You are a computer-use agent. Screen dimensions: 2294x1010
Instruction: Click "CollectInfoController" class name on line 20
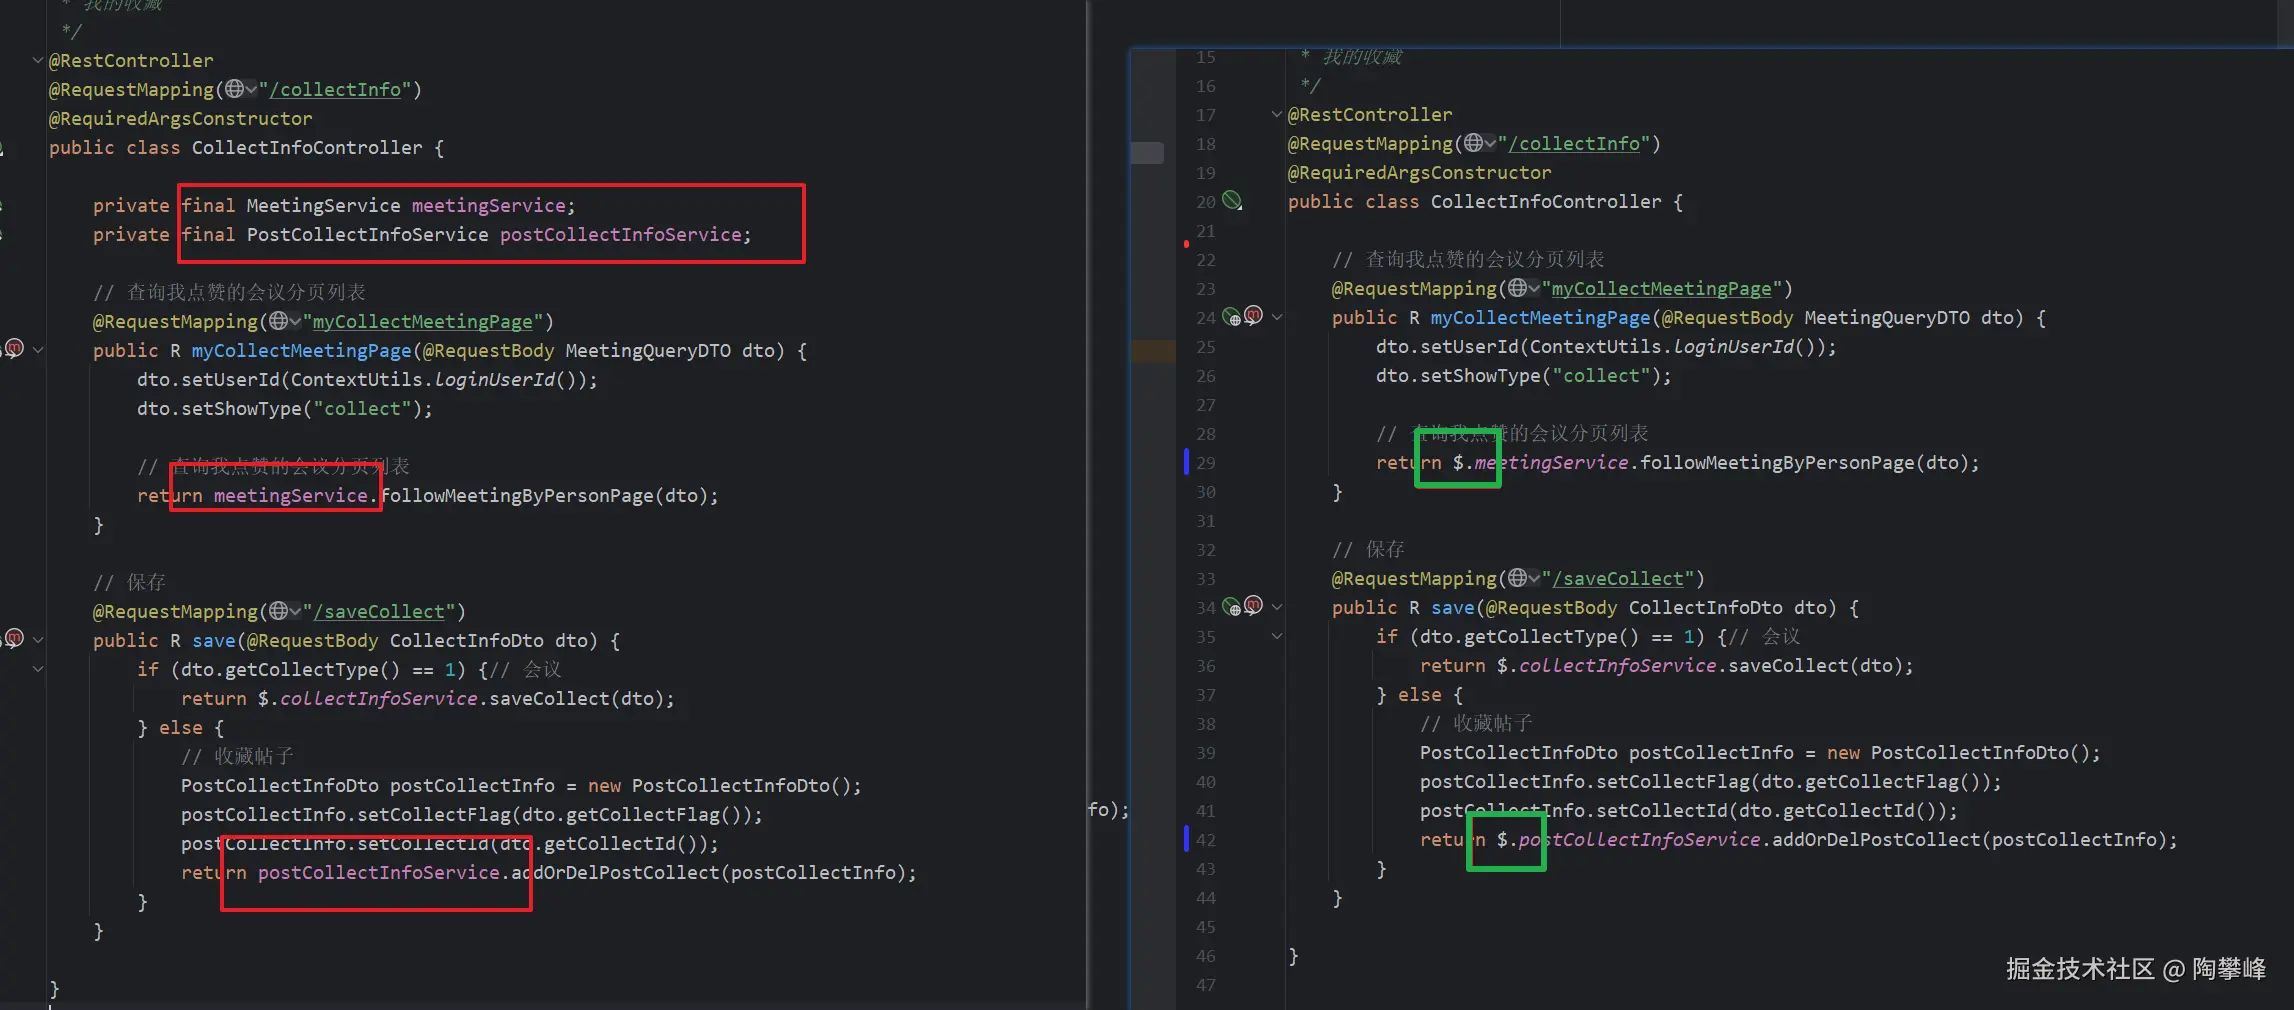point(1546,202)
